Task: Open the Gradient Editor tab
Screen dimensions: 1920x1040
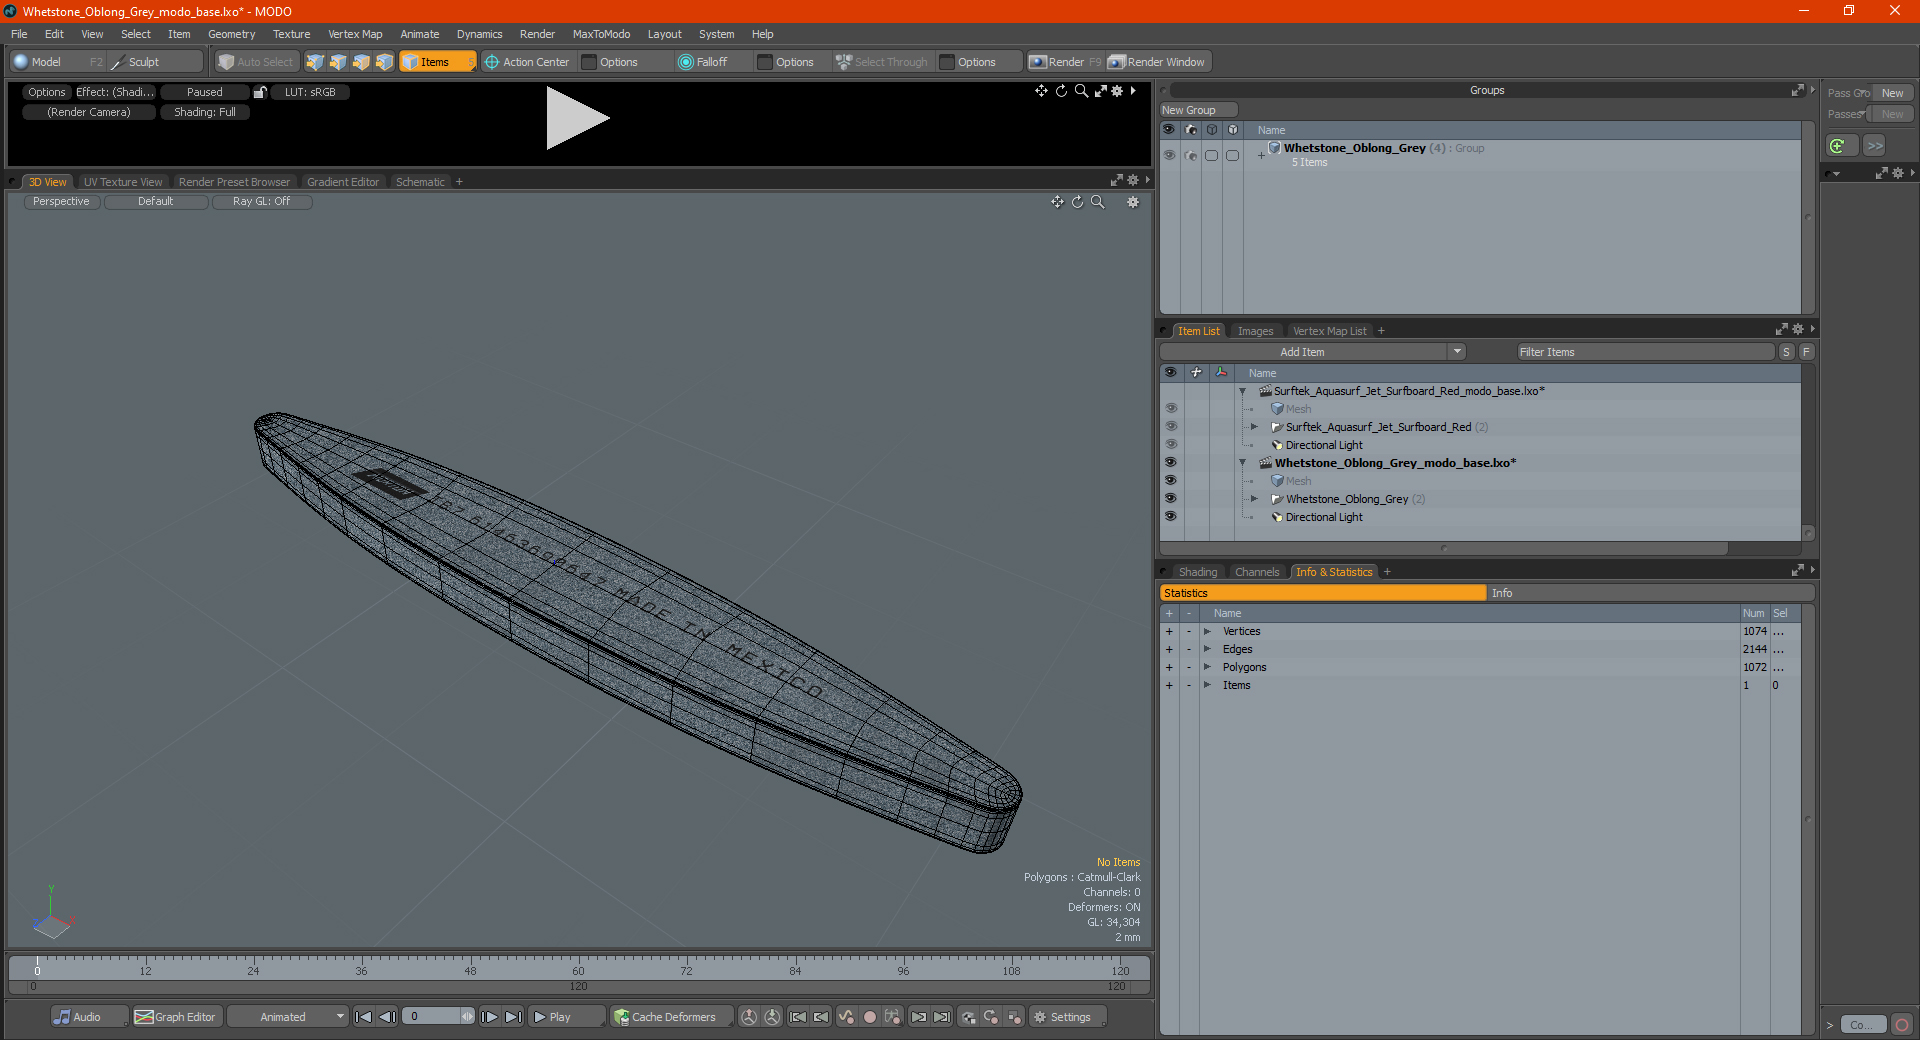Action: (x=343, y=182)
